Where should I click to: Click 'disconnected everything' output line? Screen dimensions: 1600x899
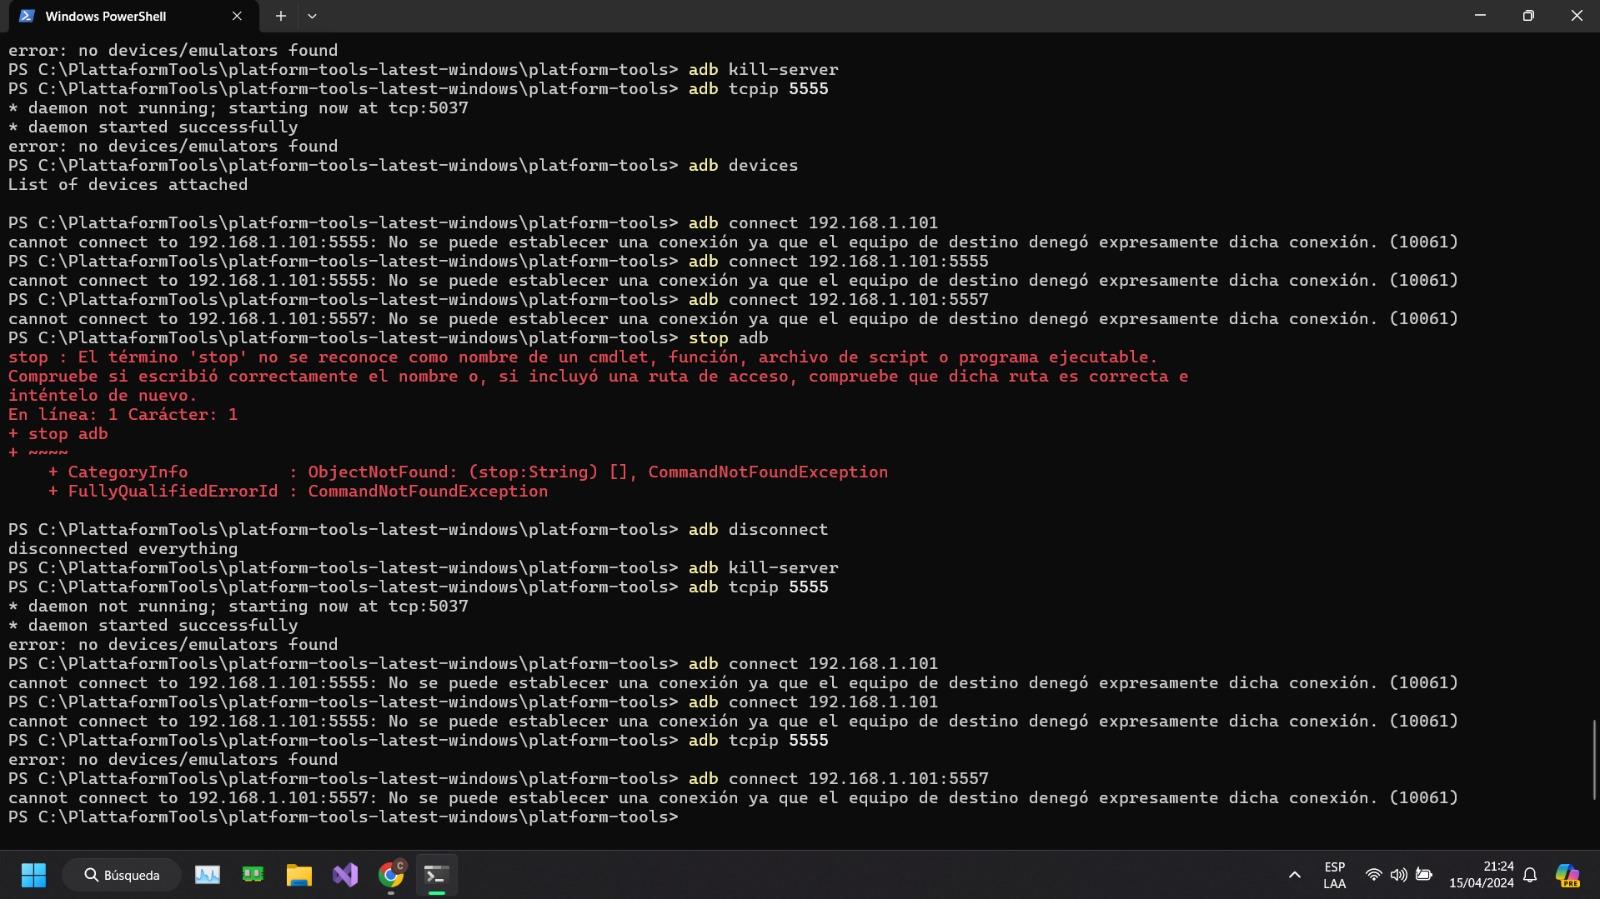[x=123, y=548]
